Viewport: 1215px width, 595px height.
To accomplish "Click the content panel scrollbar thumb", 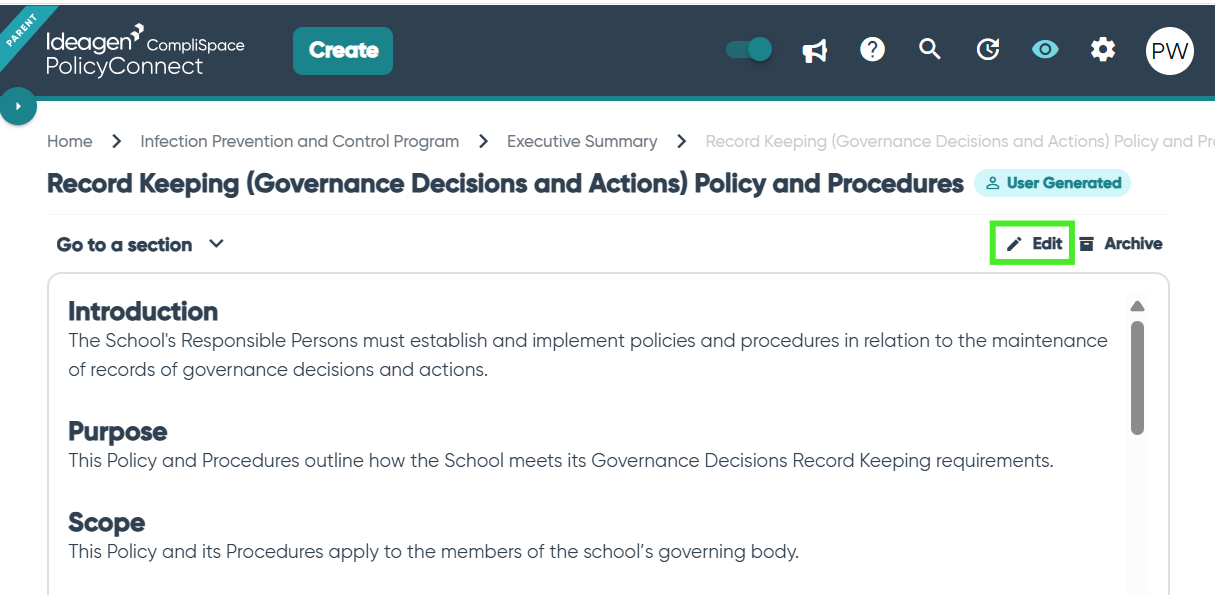I will pos(1137,377).
